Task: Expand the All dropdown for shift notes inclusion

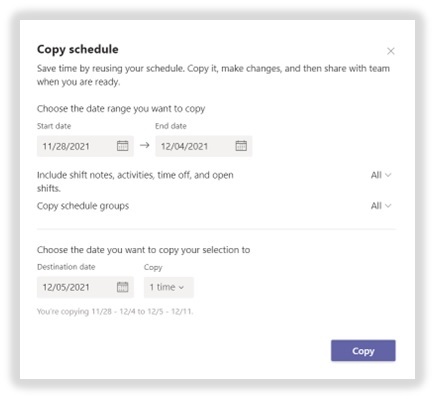Action: coord(381,175)
